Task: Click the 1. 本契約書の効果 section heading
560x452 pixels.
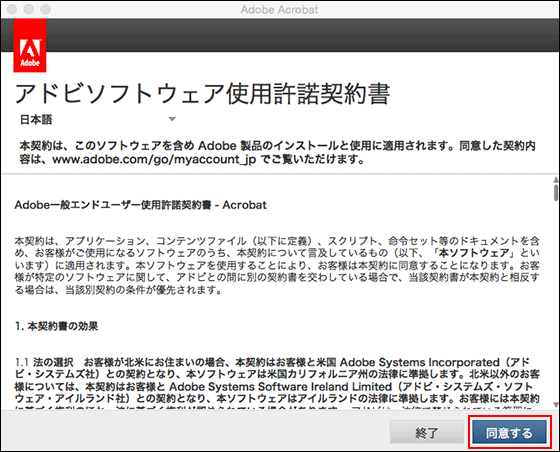Action: pyautogui.click(x=56, y=326)
